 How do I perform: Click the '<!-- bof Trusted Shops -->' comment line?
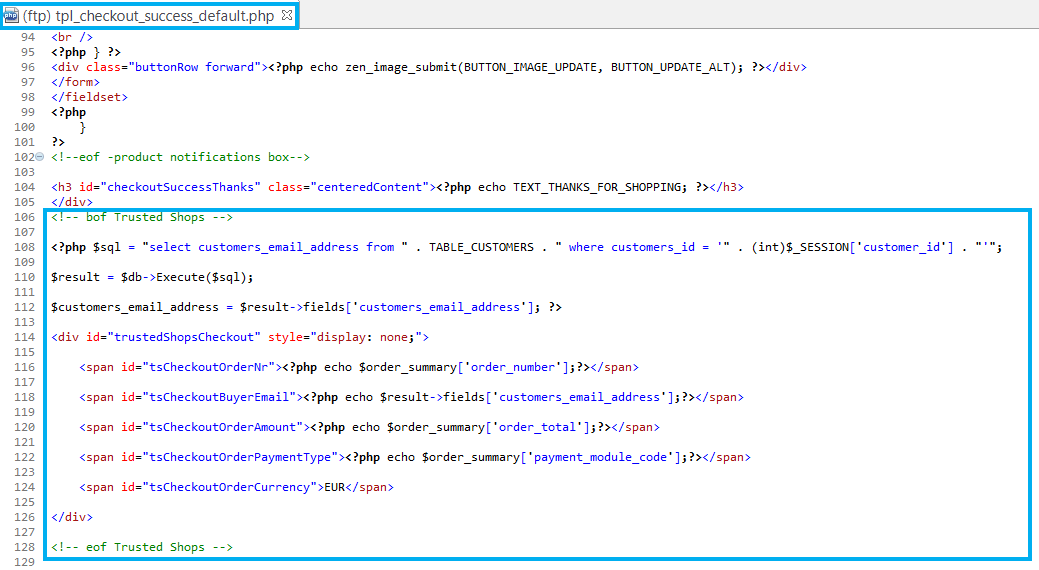[x=142, y=217]
